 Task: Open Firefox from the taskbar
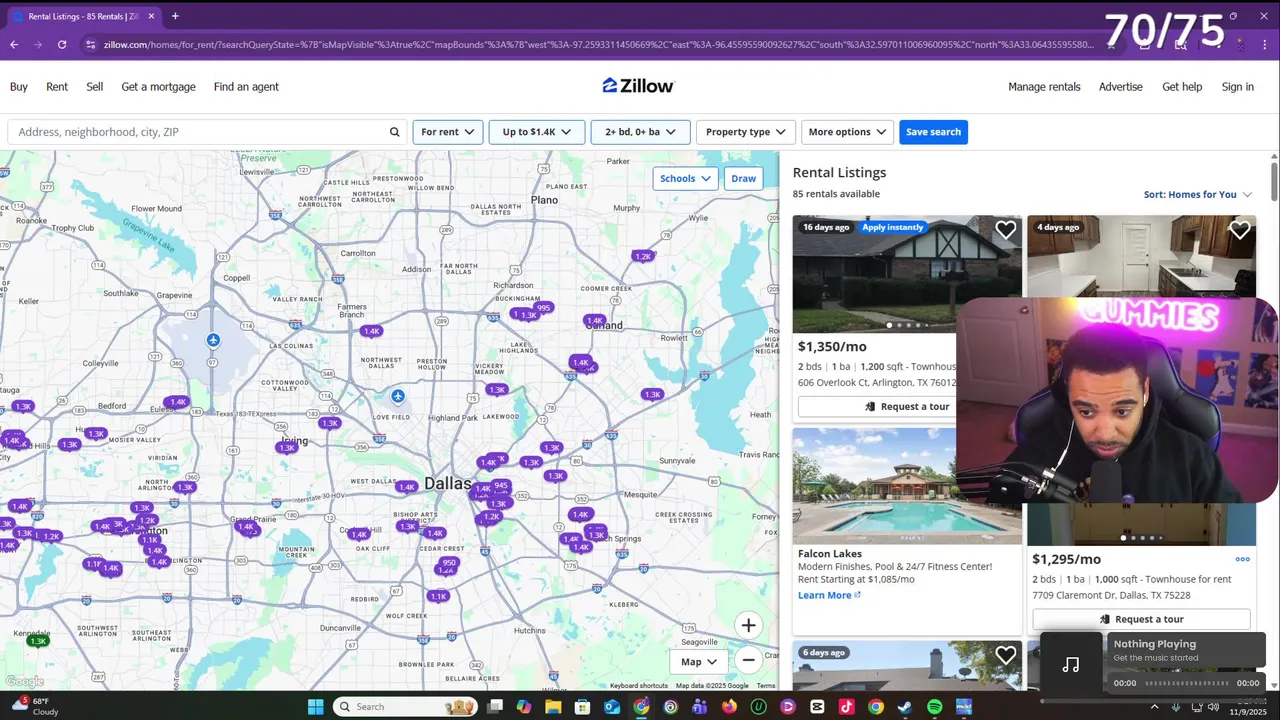coord(729,707)
